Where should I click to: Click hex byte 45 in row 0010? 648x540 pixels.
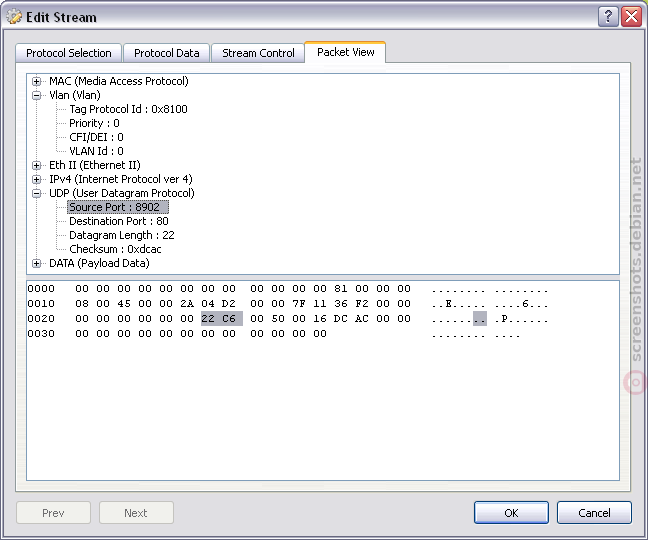pos(124,304)
